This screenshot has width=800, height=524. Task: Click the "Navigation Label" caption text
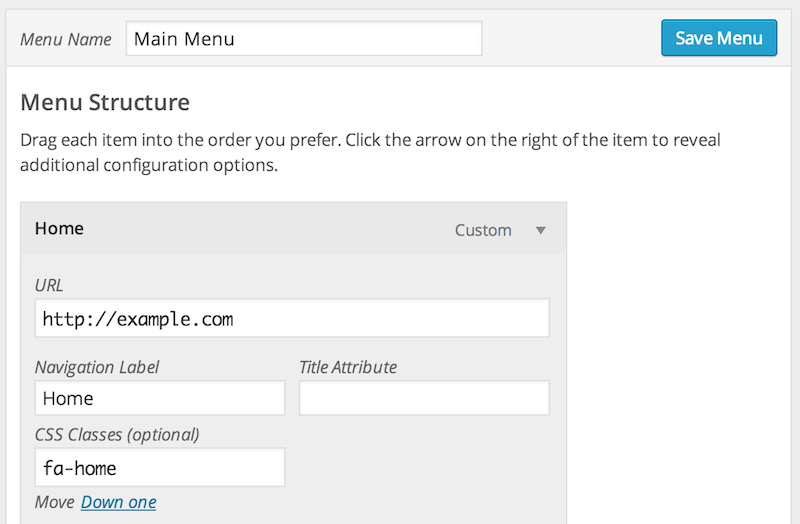pyautogui.click(x=97, y=367)
